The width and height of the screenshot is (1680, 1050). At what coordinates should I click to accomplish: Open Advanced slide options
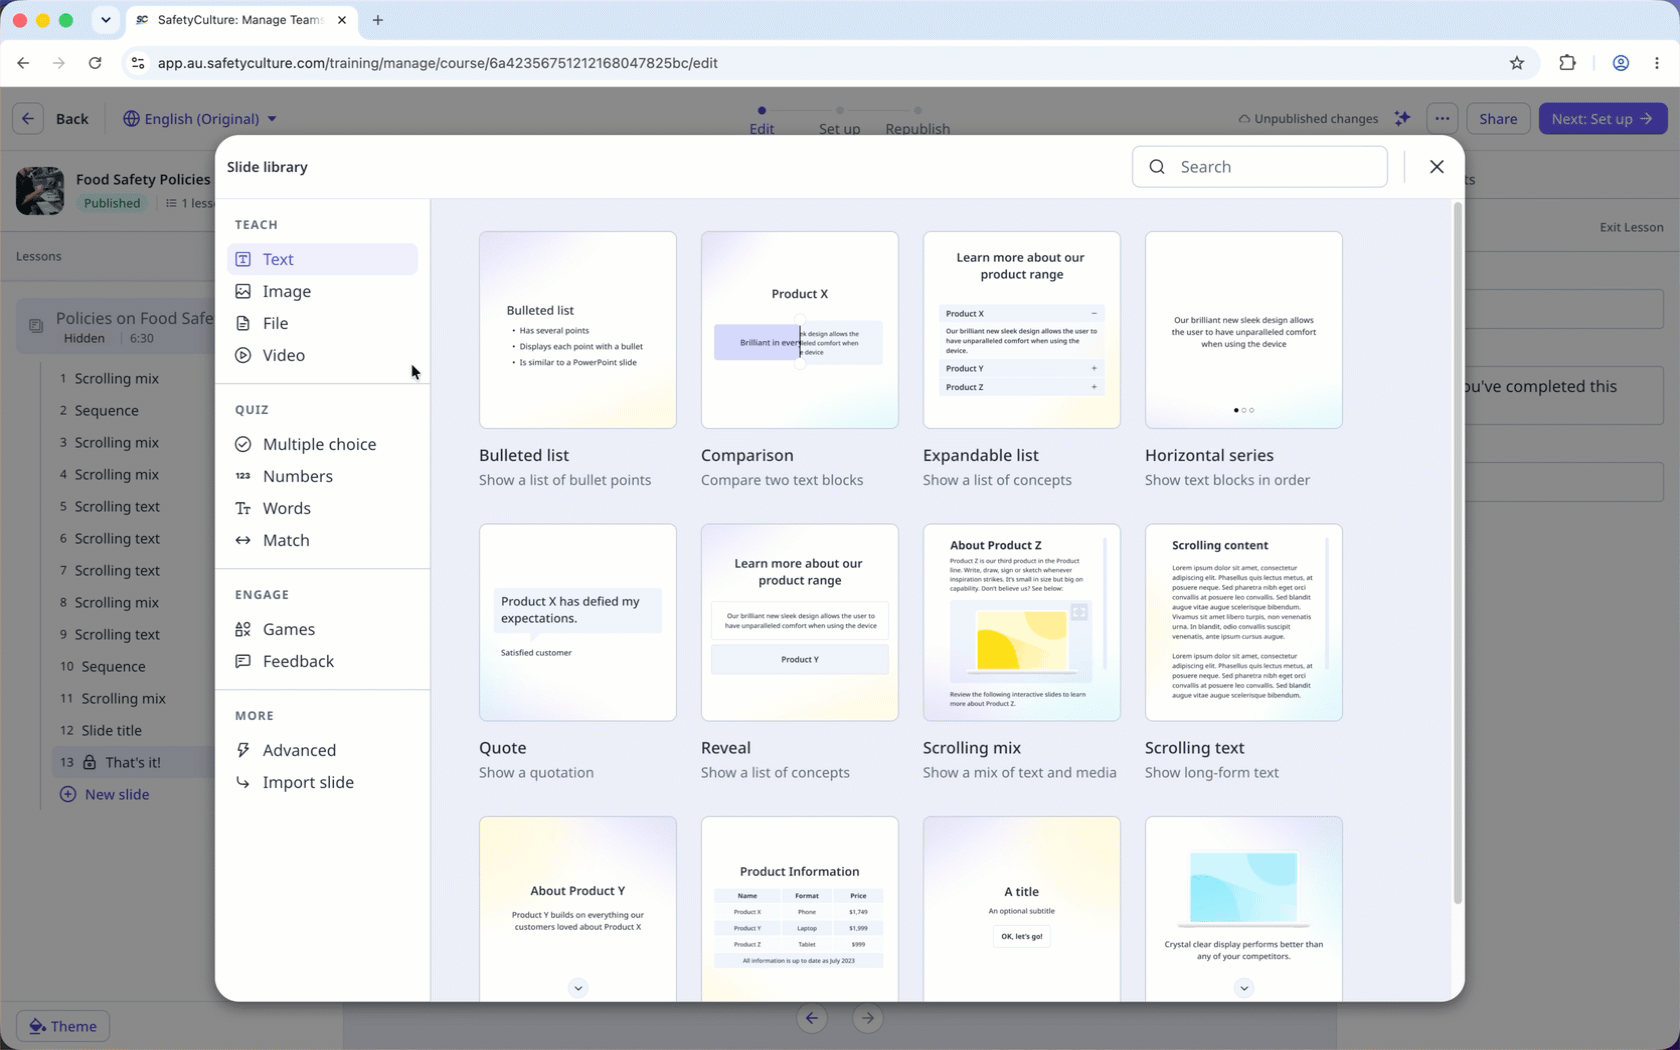point(322,750)
